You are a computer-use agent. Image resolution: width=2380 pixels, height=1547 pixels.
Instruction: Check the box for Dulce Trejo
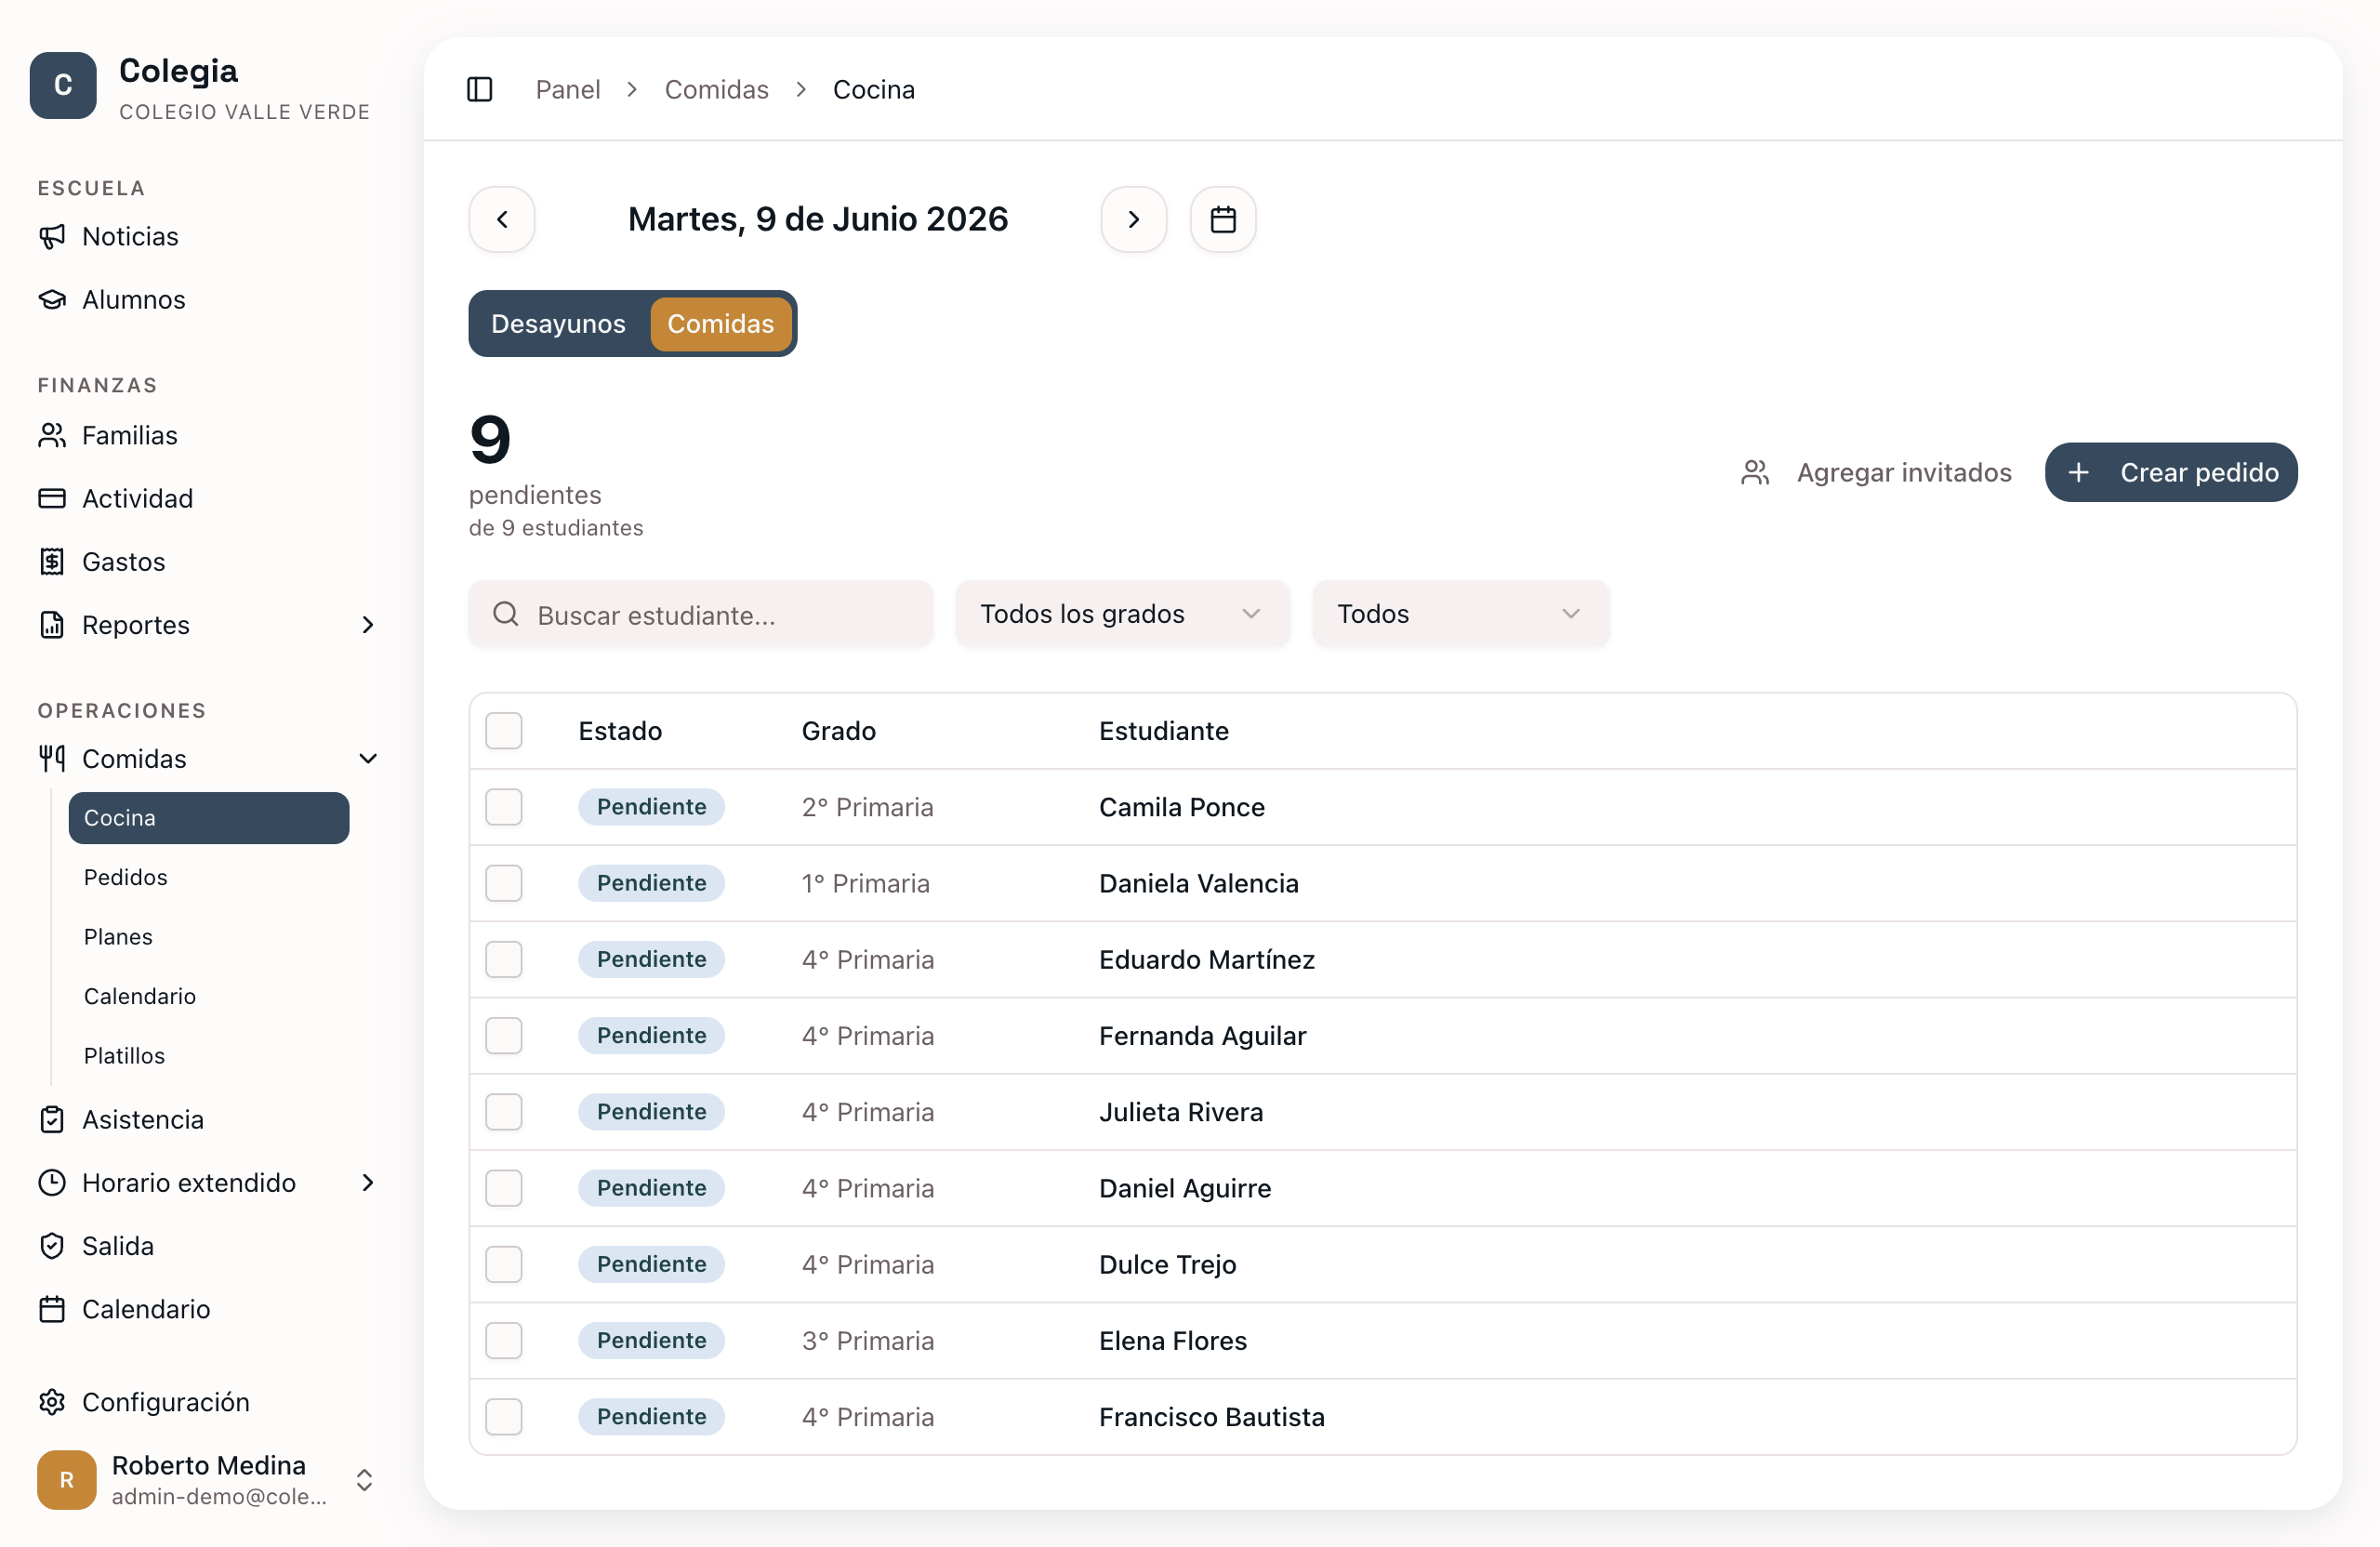(504, 1263)
